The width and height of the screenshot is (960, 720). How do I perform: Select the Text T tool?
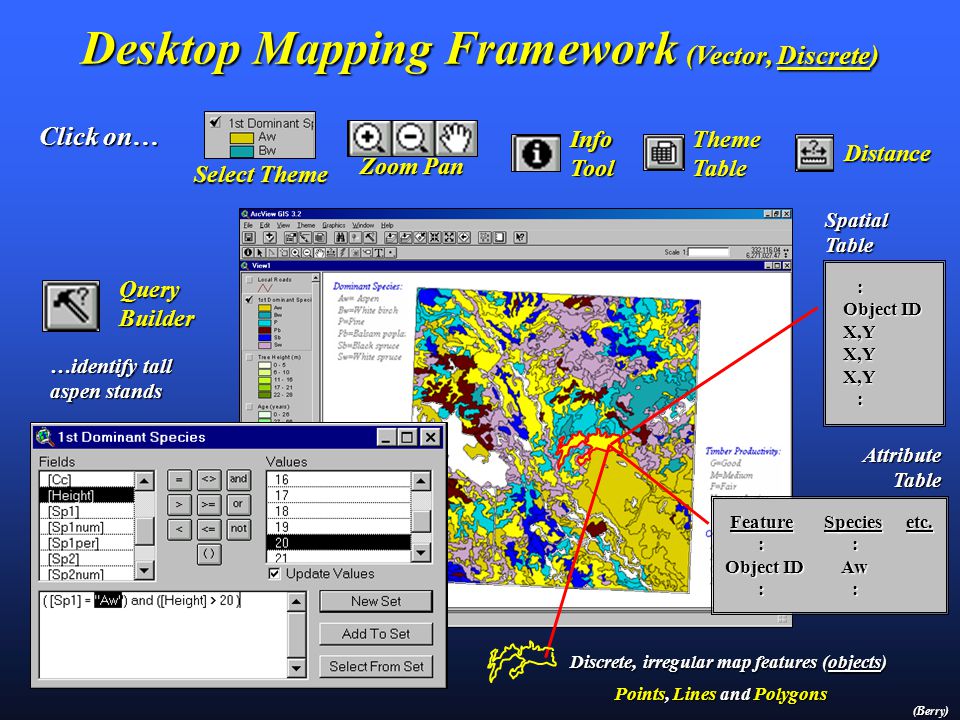click(378, 253)
